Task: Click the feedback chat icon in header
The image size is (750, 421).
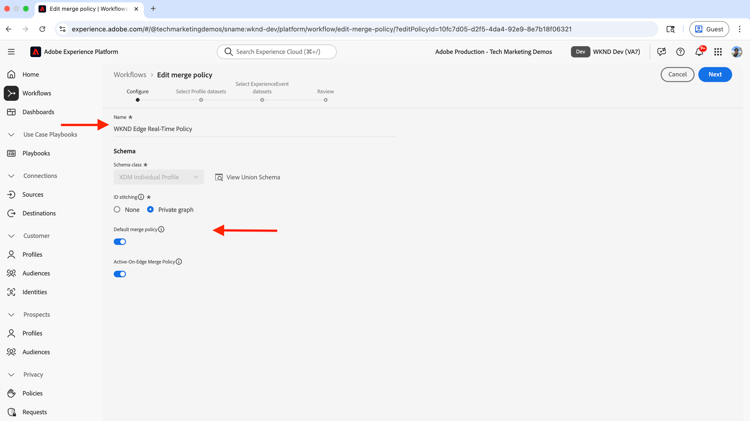Action: pyautogui.click(x=662, y=52)
